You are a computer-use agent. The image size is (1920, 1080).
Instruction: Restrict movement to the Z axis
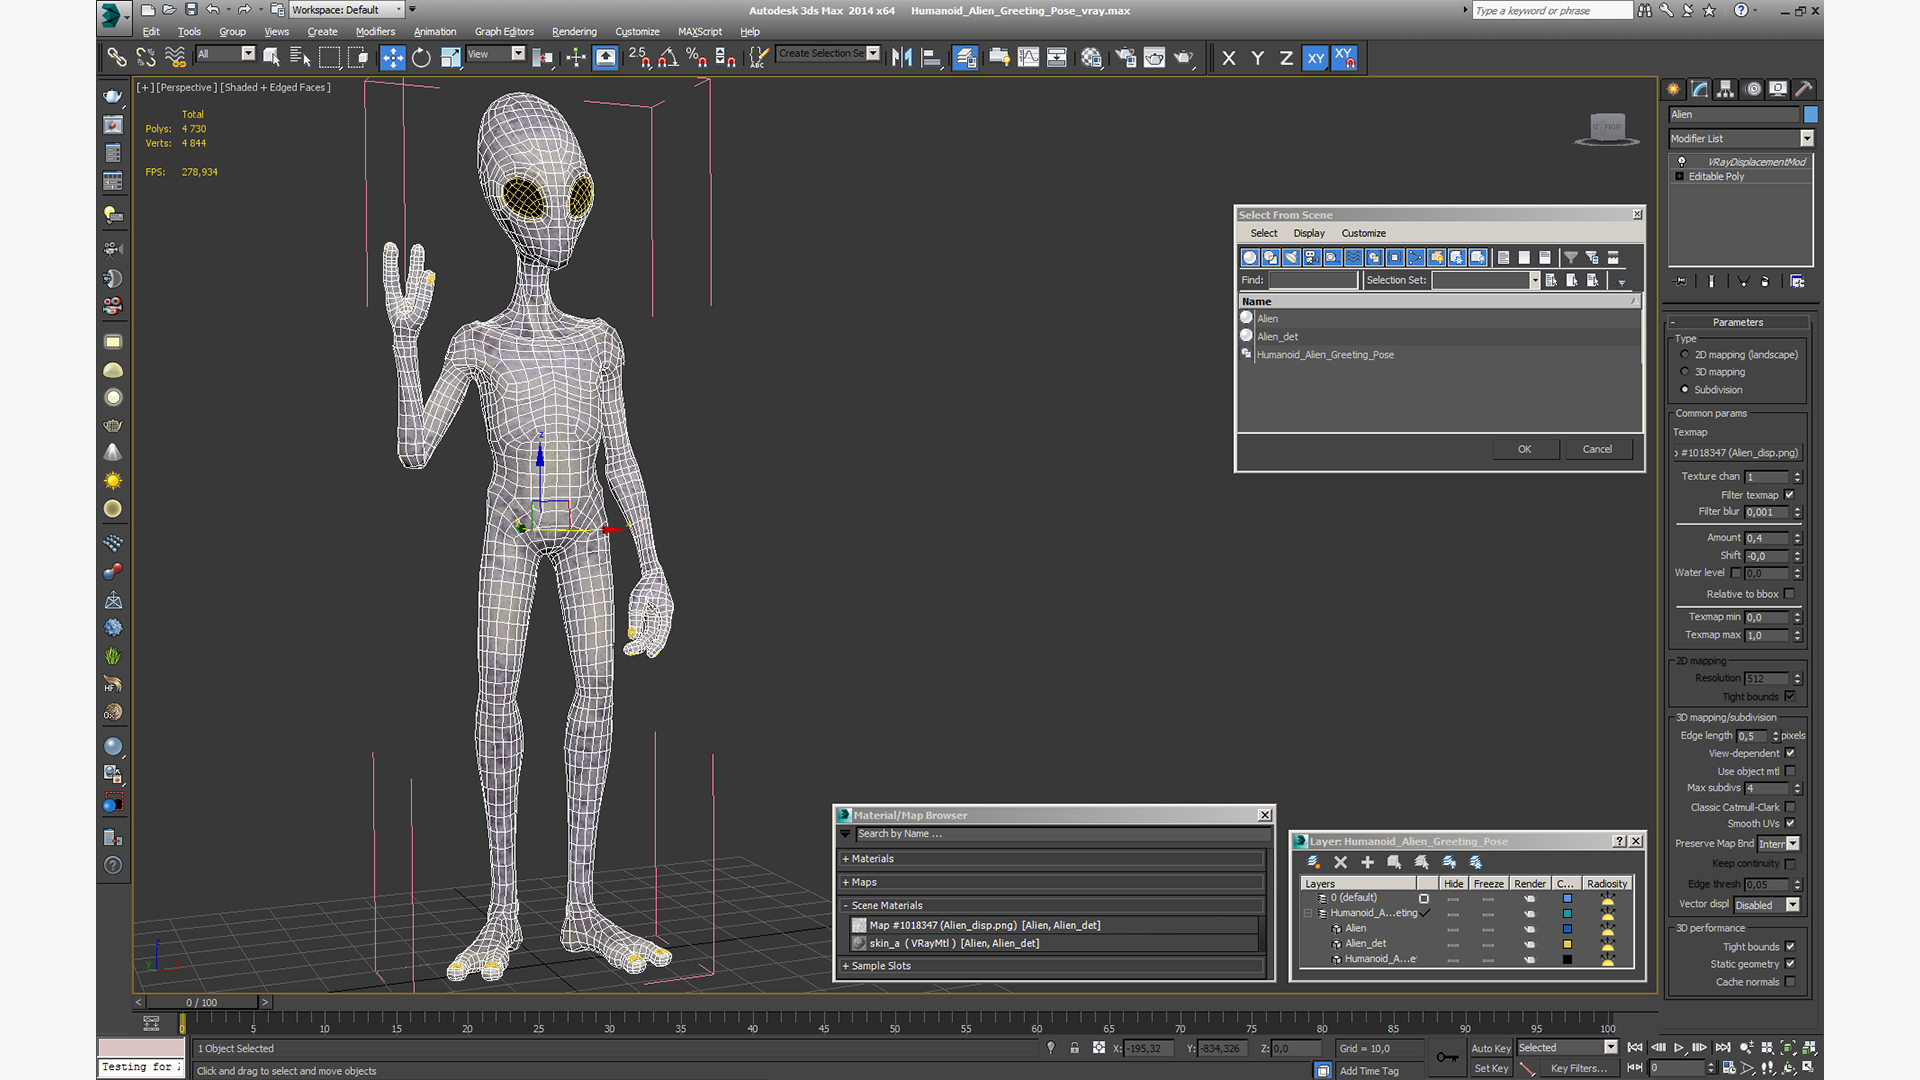click(x=1286, y=58)
